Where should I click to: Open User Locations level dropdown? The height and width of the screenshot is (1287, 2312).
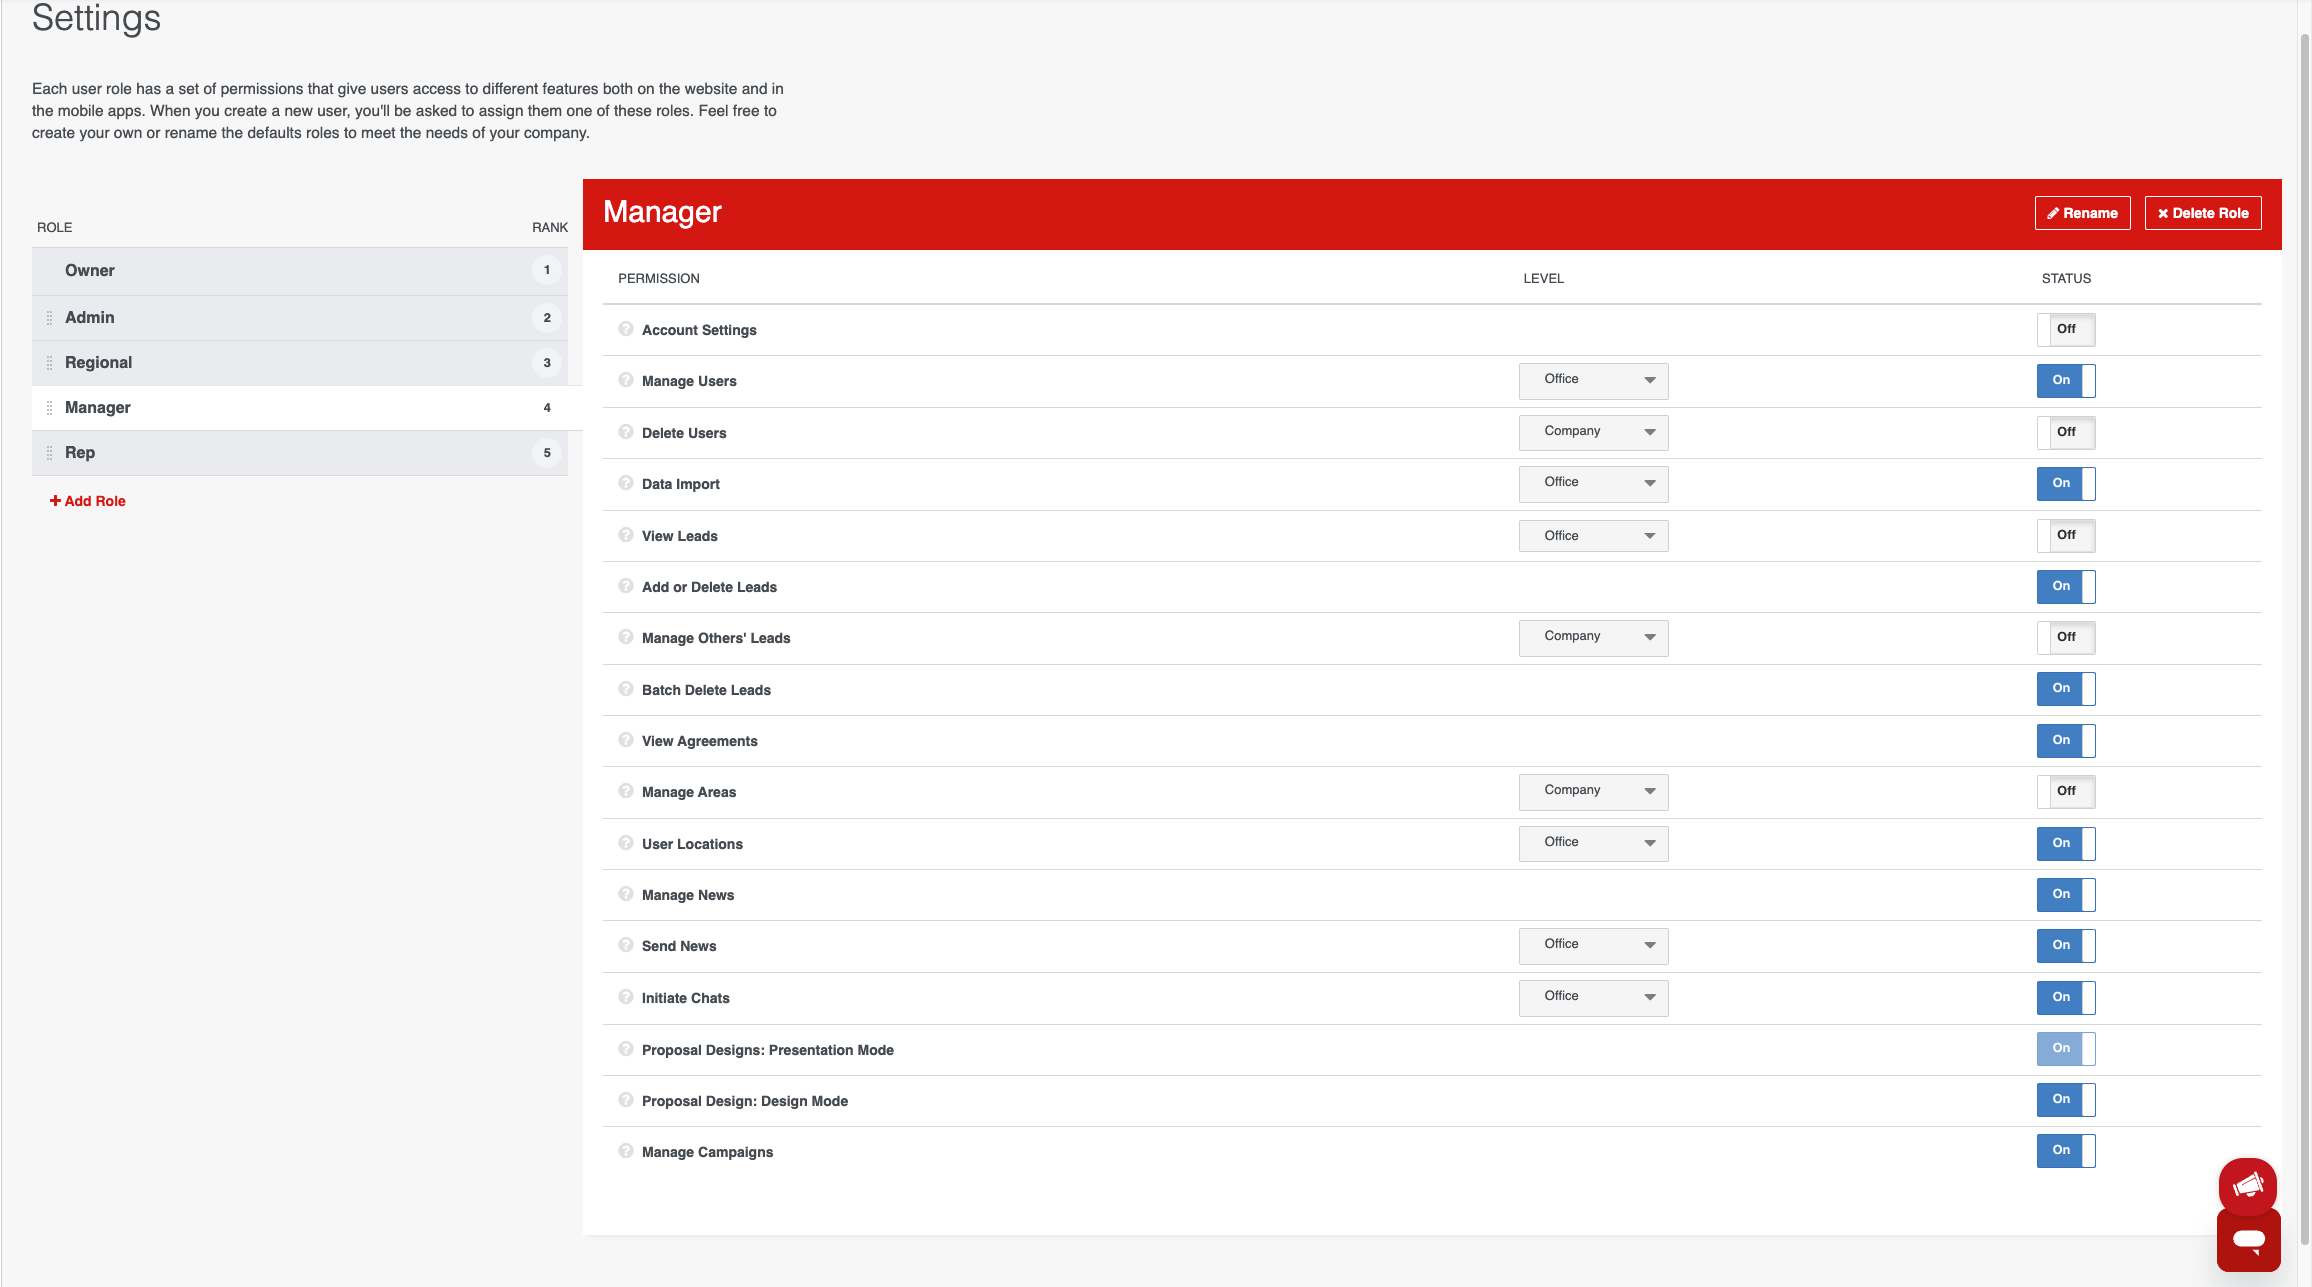1593,843
